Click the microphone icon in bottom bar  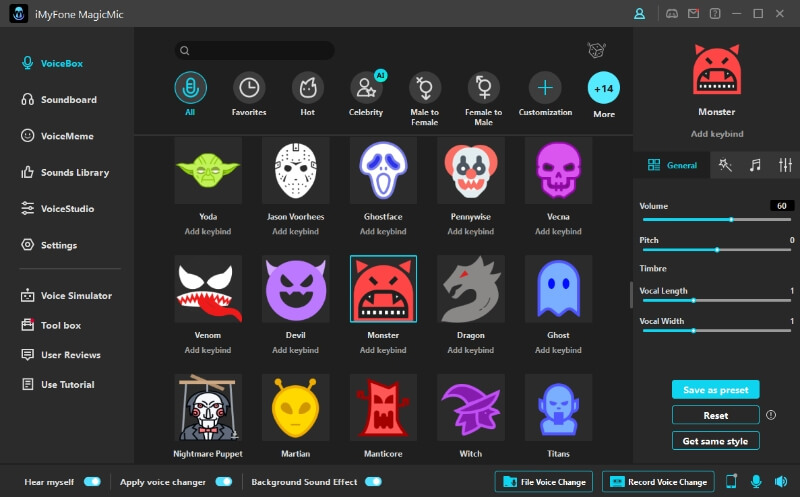tap(756, 481)
